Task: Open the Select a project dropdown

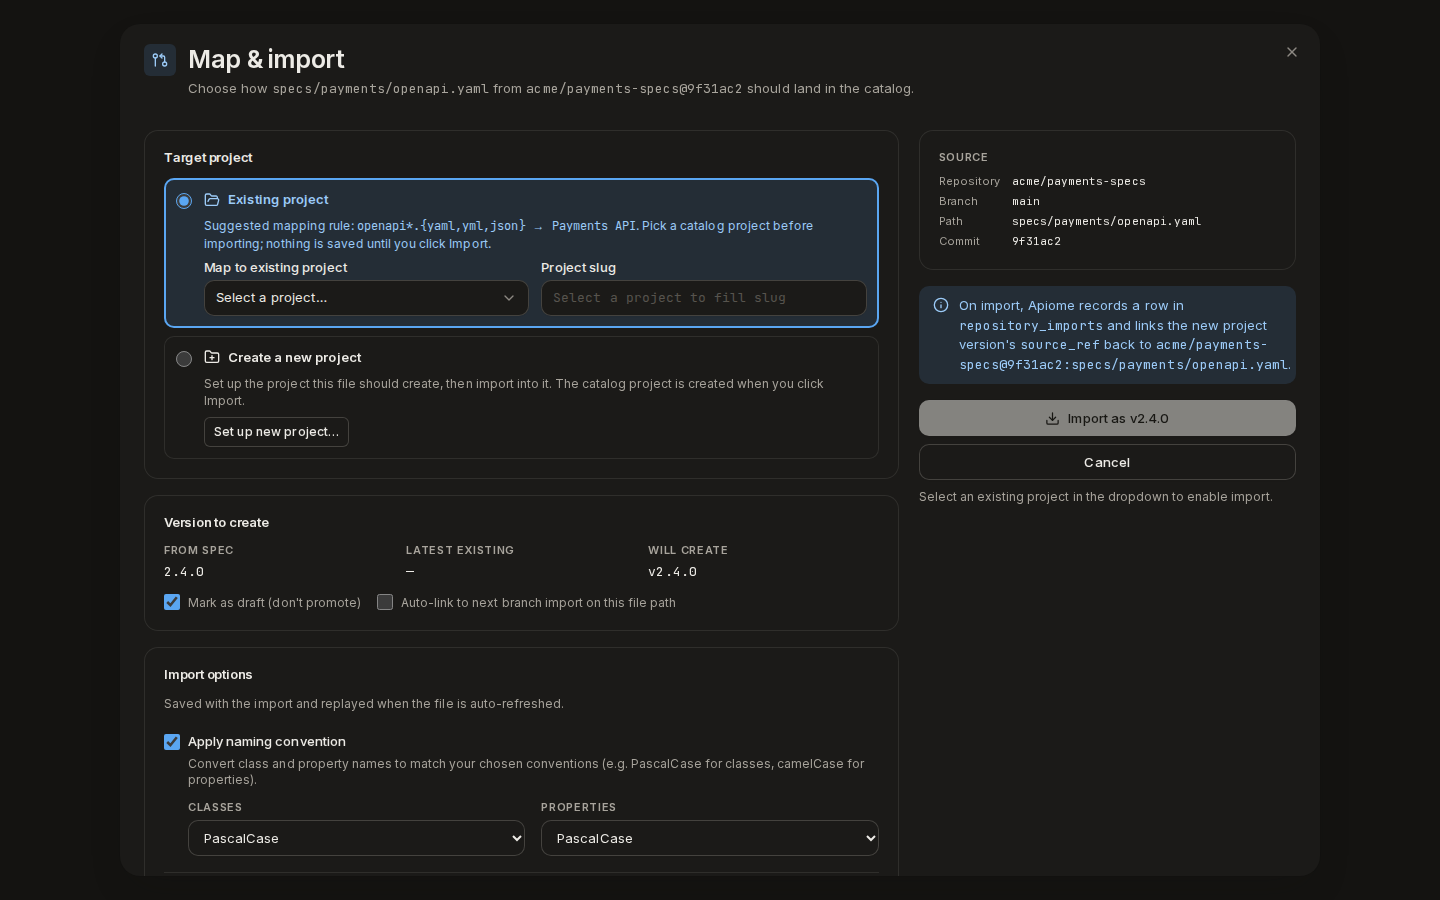Action: (x=366, y=298)
